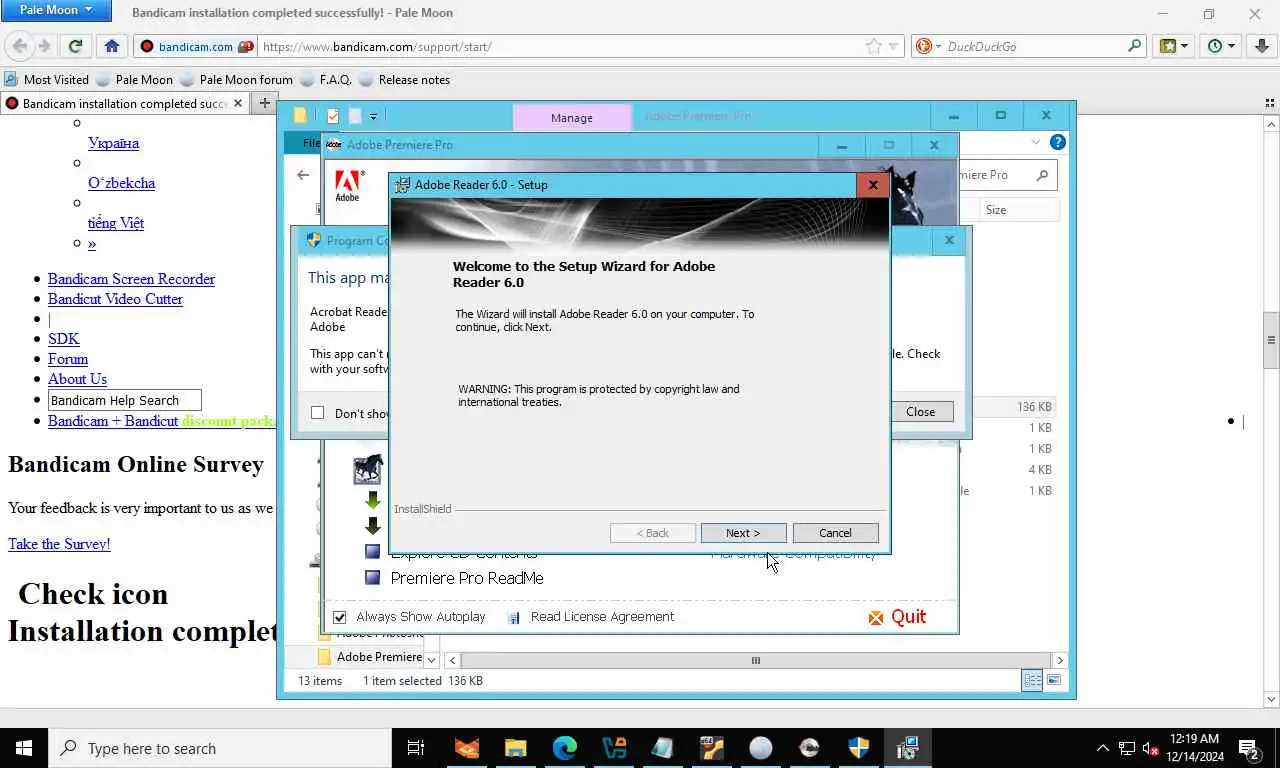Click bandicam.com site identity button
Screen dimensions: 1280x768
196,46
